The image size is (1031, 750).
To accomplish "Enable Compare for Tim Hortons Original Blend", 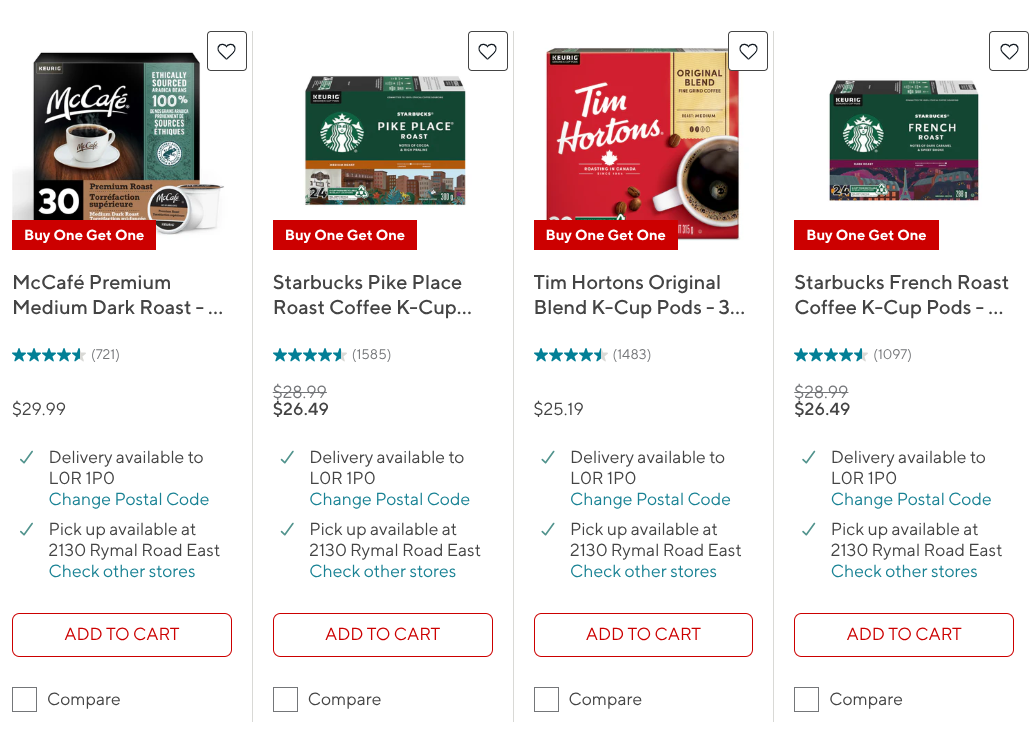I will click(546, 699).
